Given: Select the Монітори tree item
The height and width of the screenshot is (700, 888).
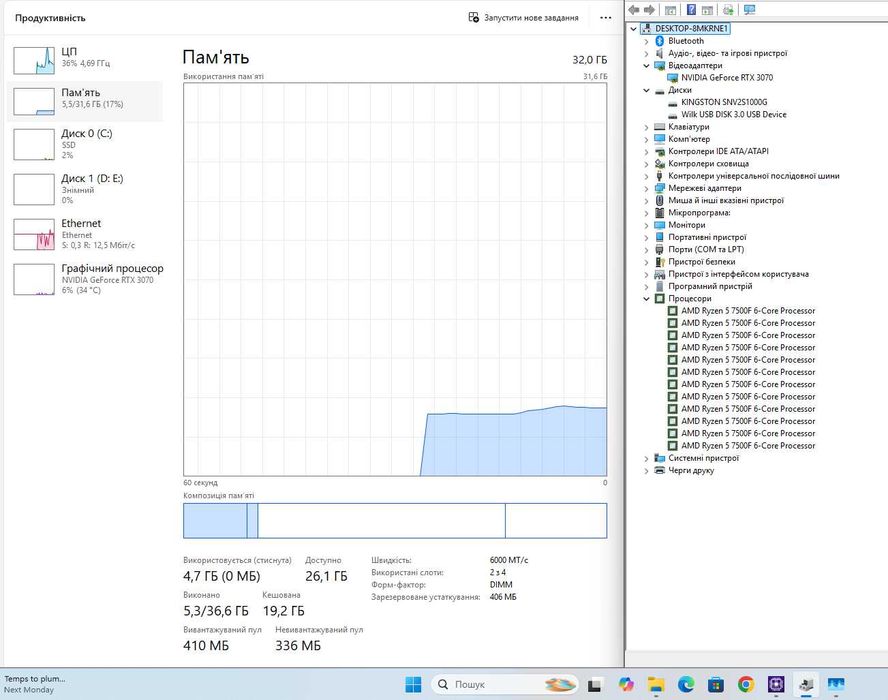Looking at the screenshot, I should tap(686, 225).
